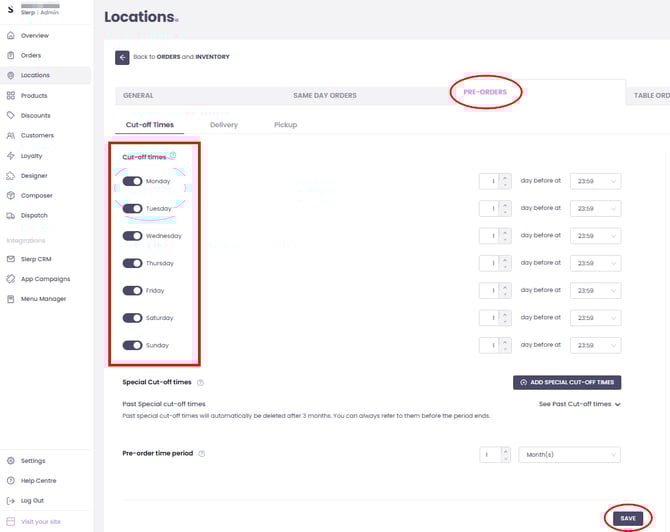Expand See Past Cut-off times

tap(579, 404)
